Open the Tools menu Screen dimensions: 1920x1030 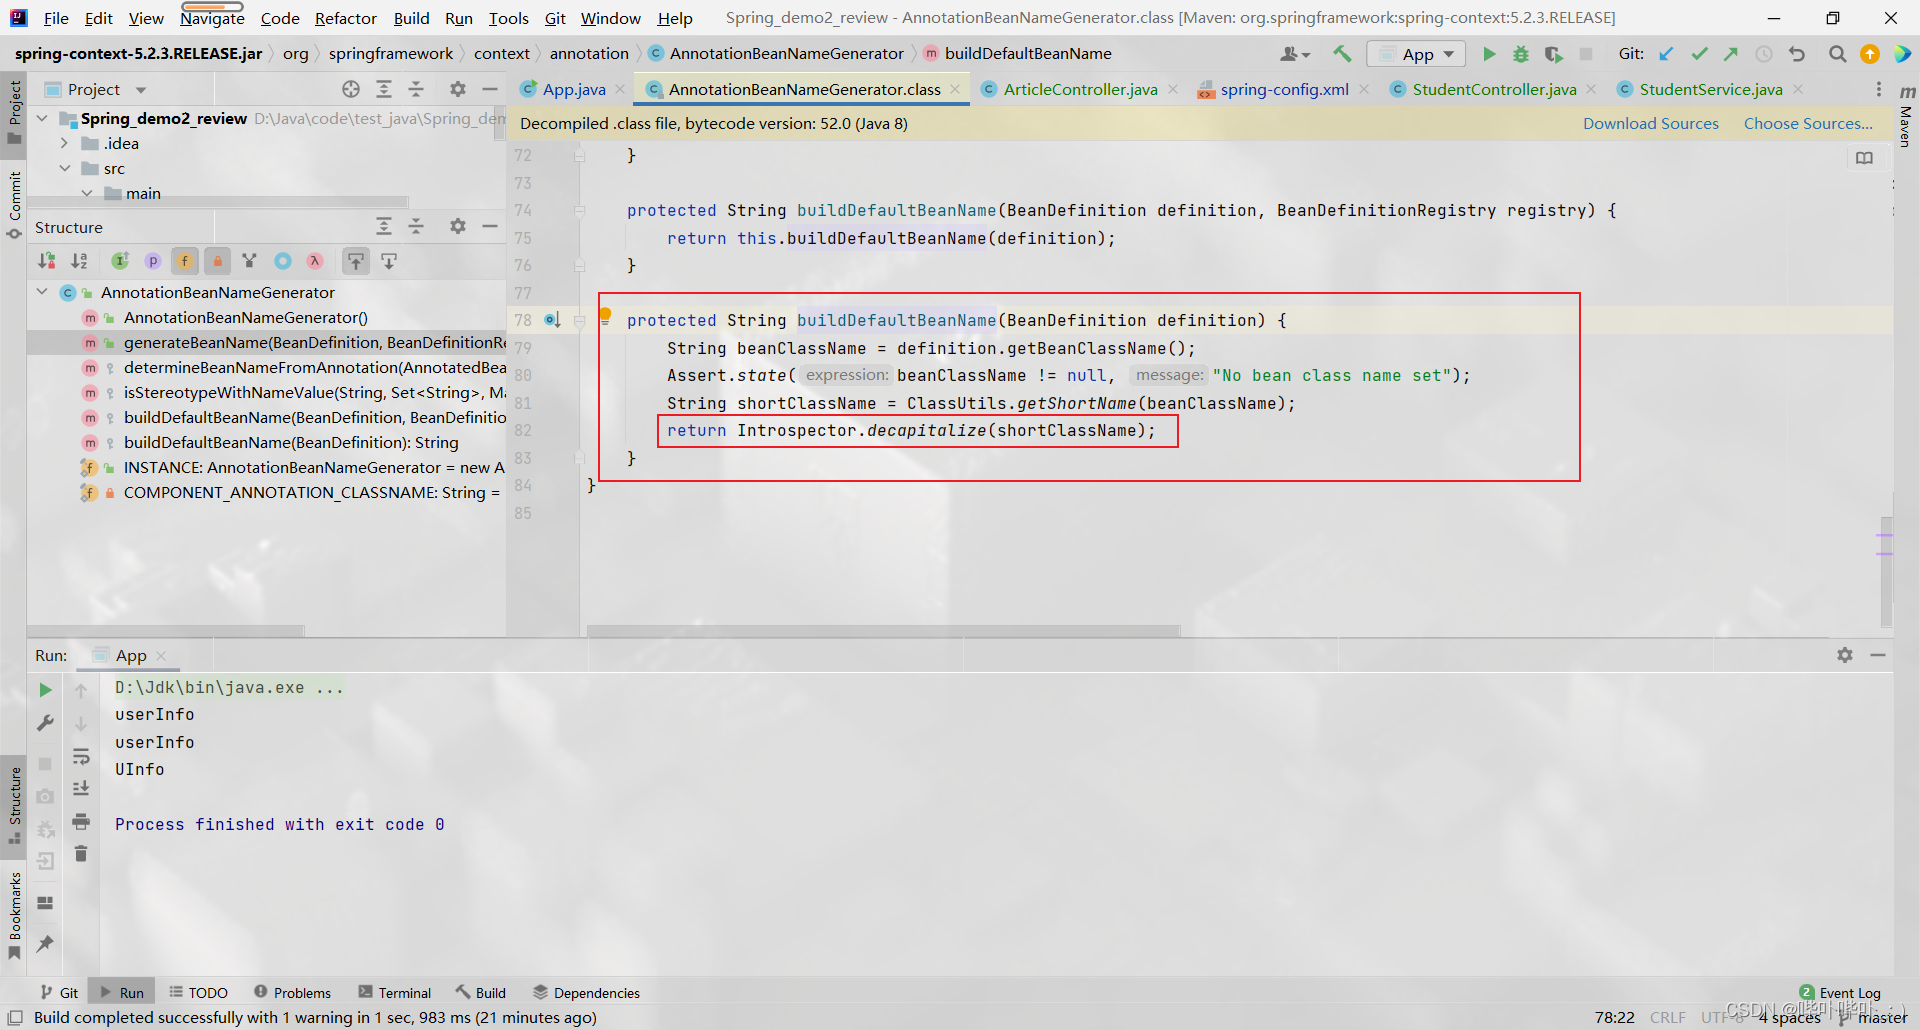(x=508, y=18)
